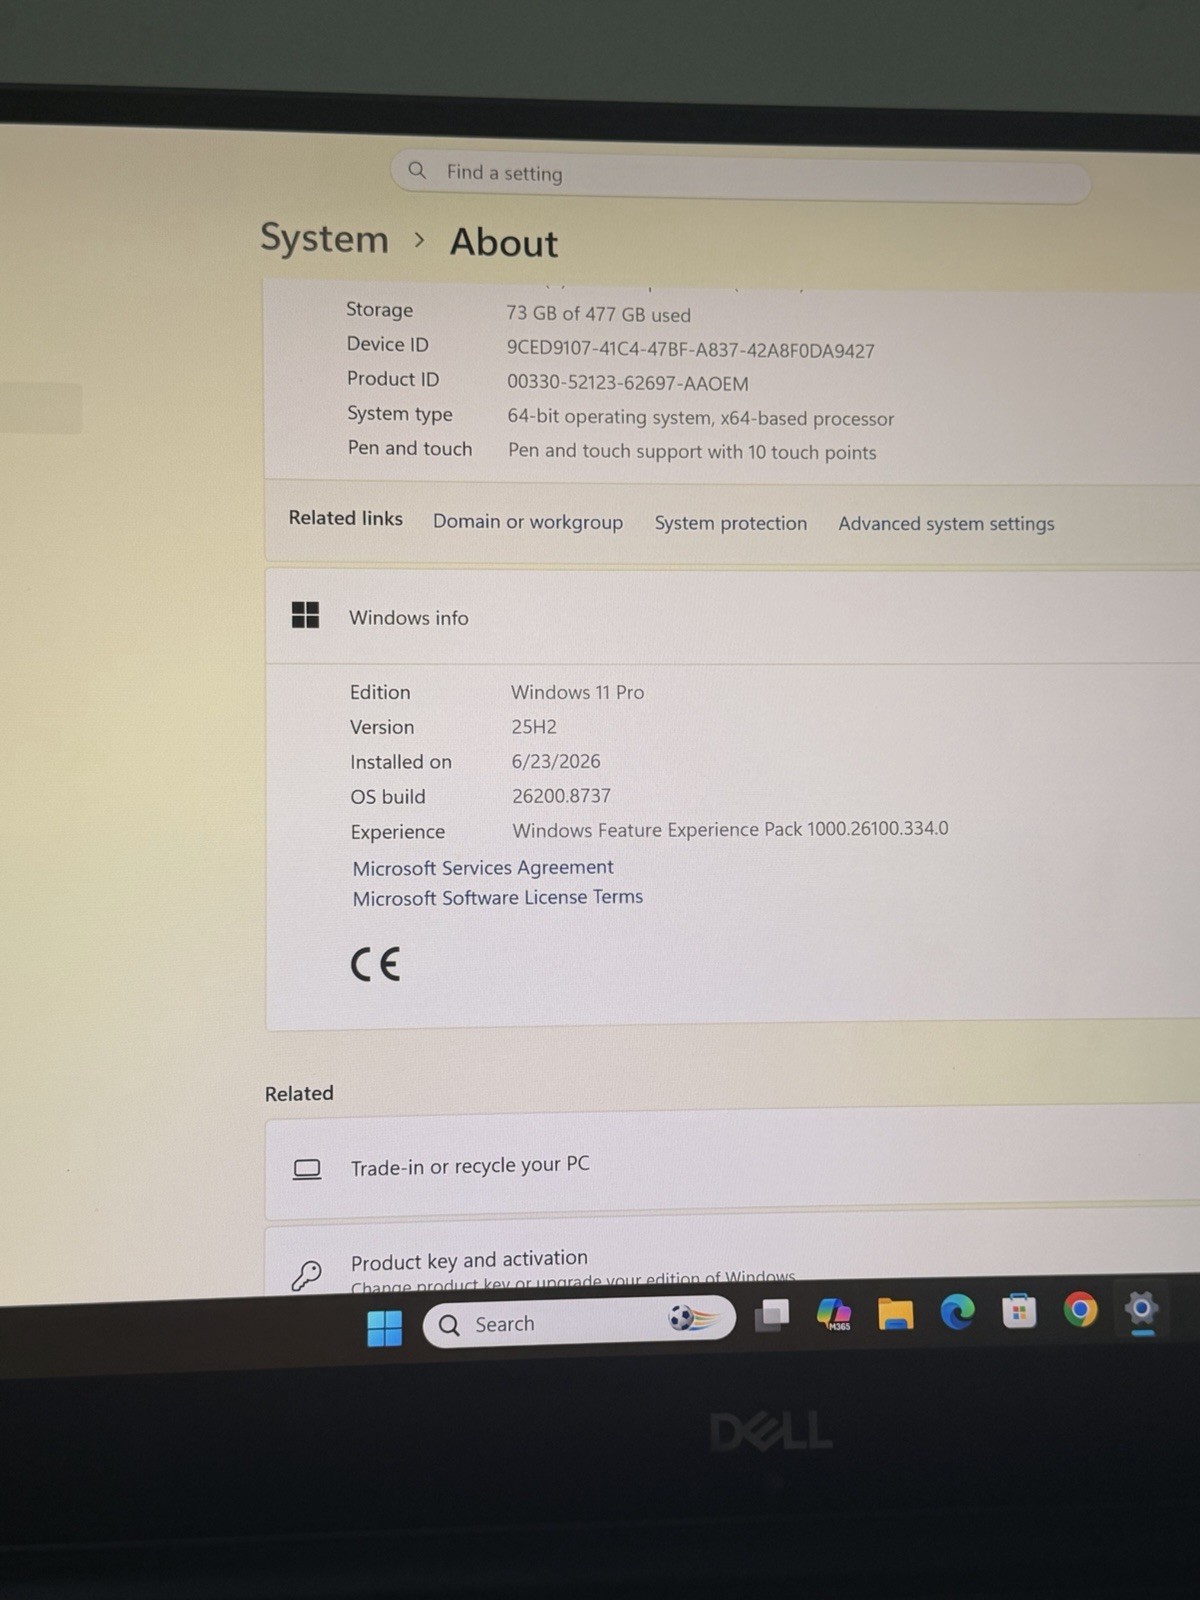The width and height of the screenshot is (1200, 1600).
Task: Launch Microsoft Edge from taskbar
Action: tap(957, 1311)
